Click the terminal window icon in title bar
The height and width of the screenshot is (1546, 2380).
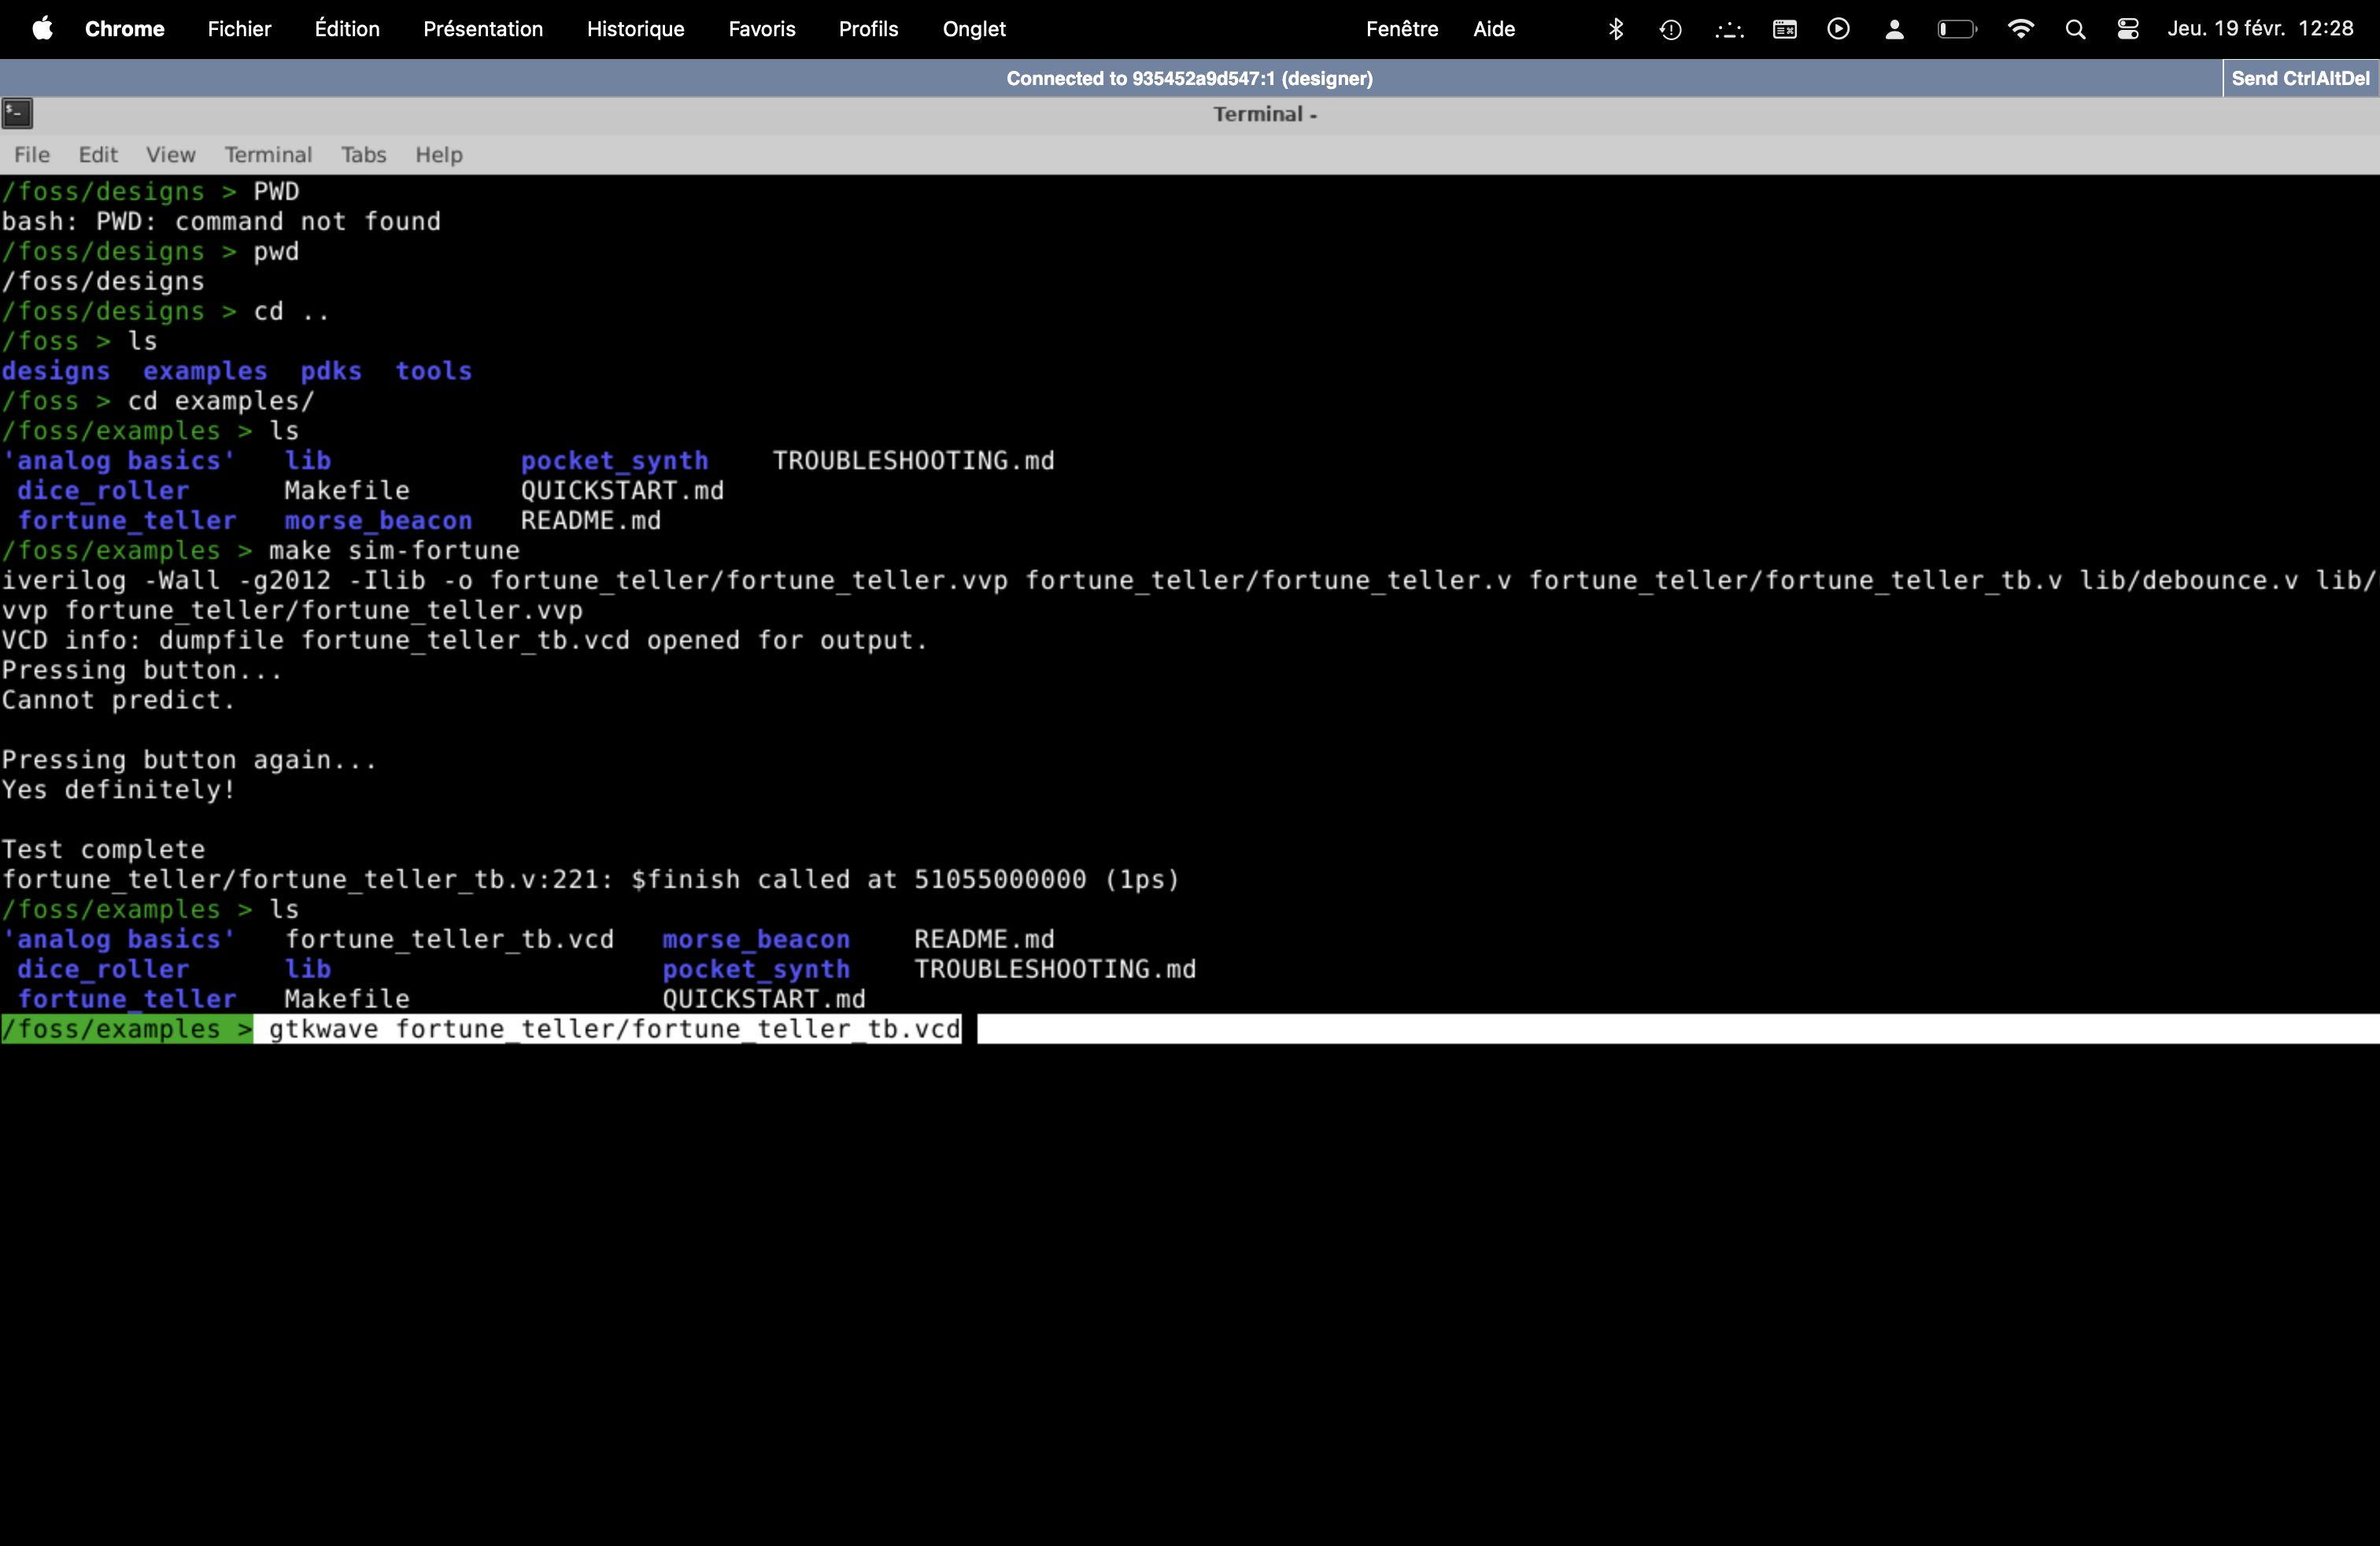(17, 114)
